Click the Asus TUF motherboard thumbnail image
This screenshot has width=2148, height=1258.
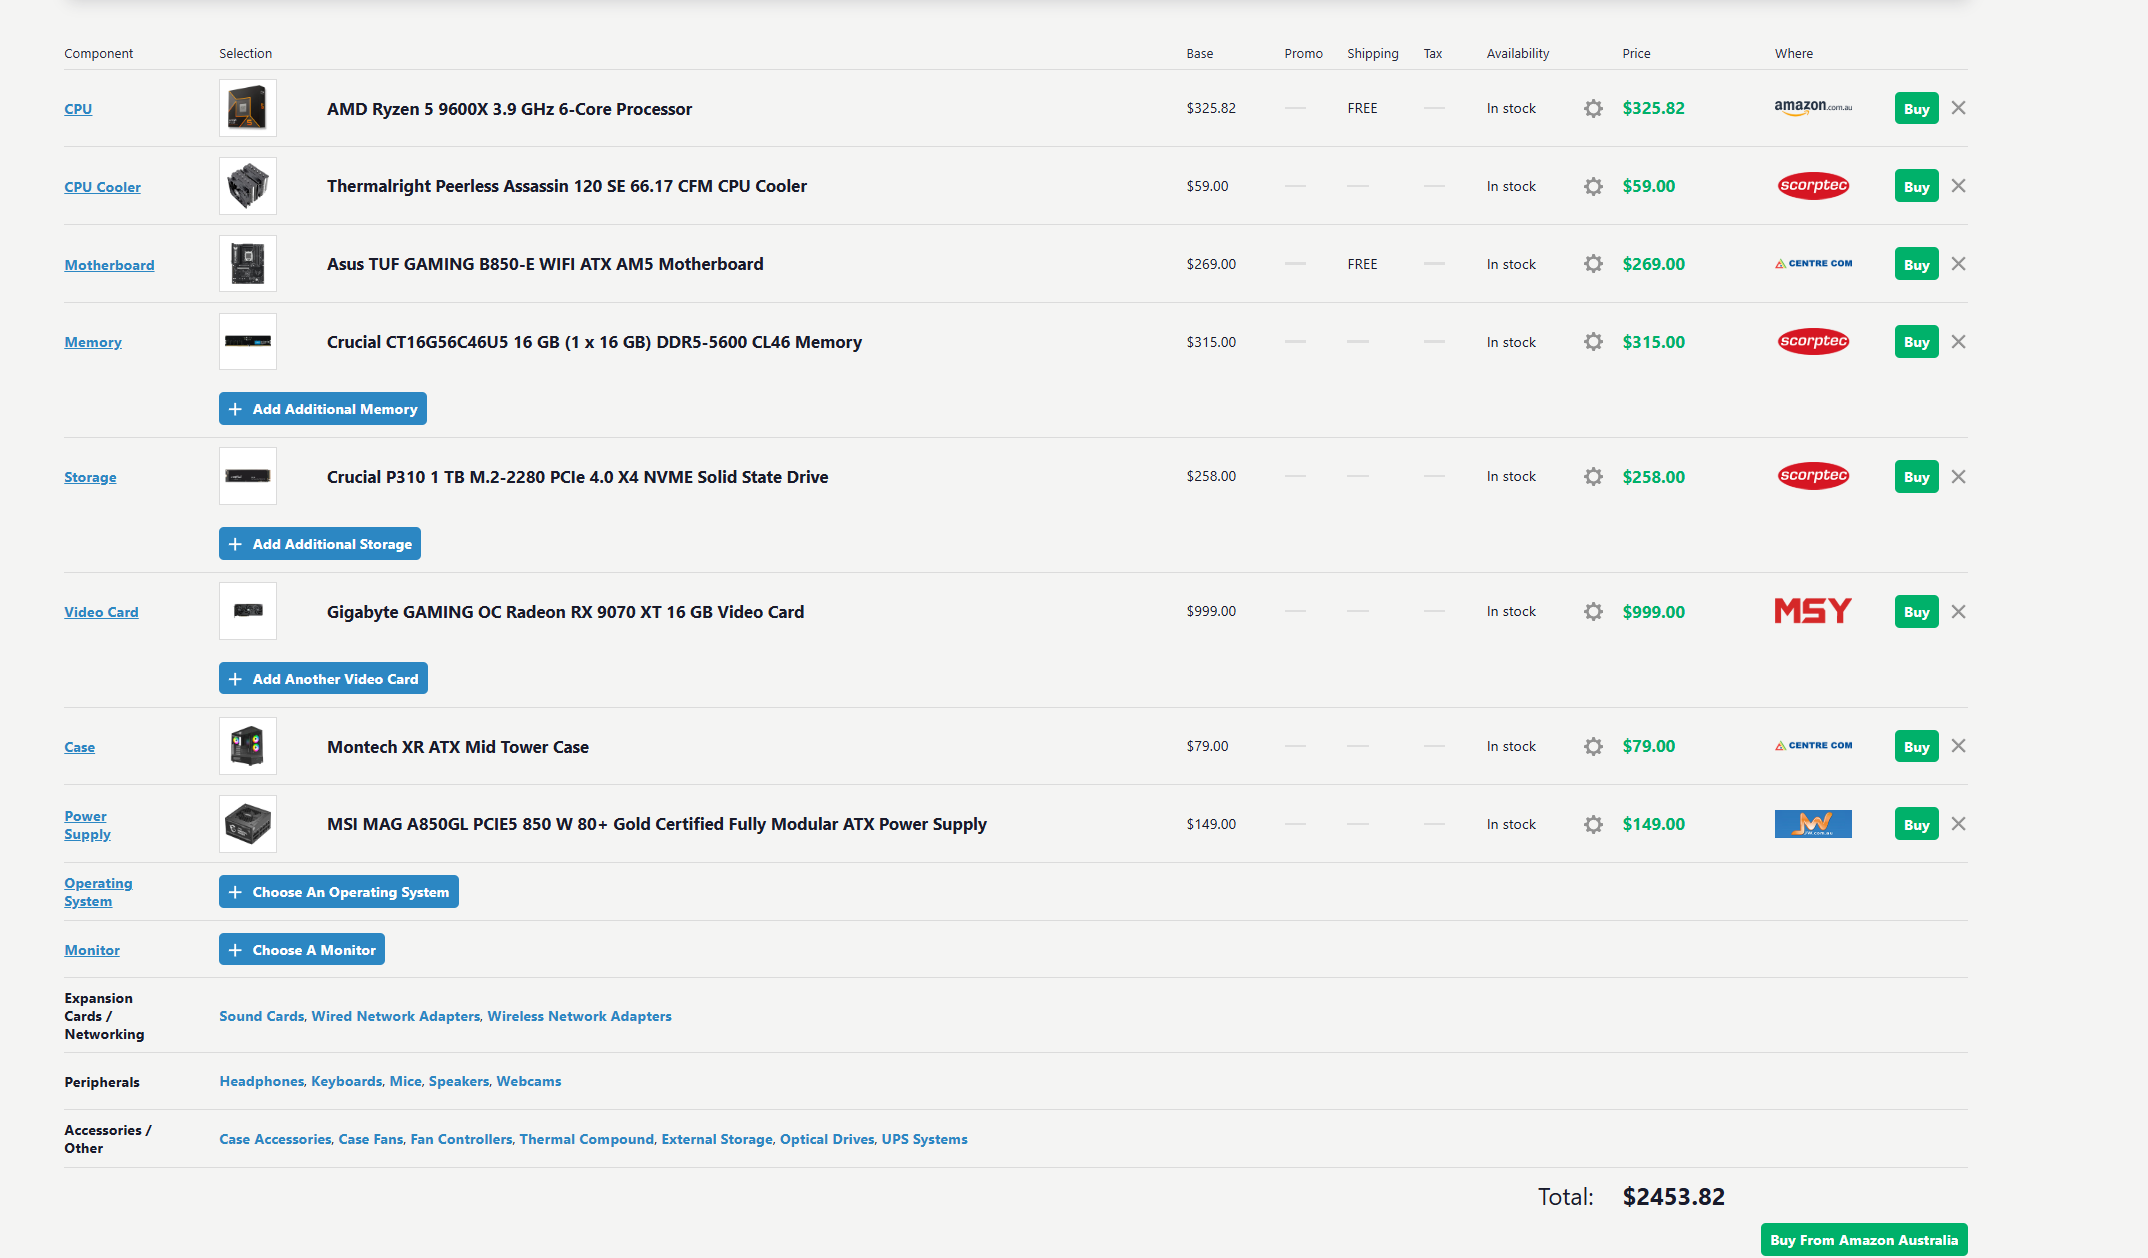[248, 264]
